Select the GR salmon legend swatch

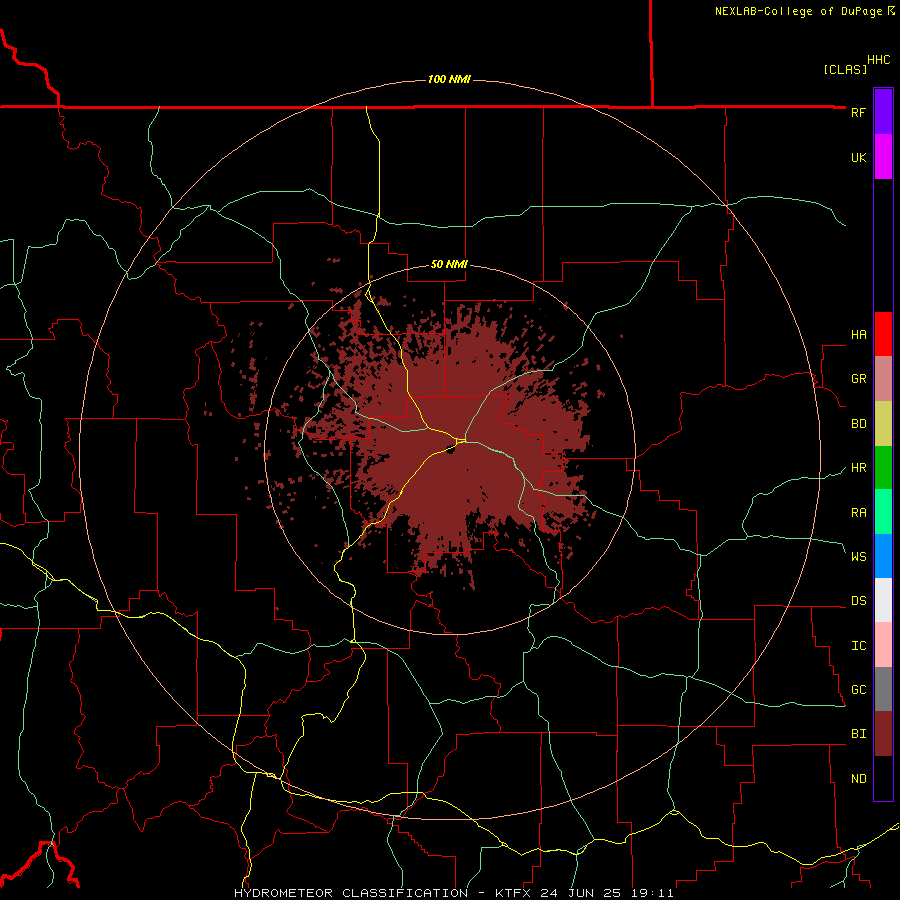point(883,379)
